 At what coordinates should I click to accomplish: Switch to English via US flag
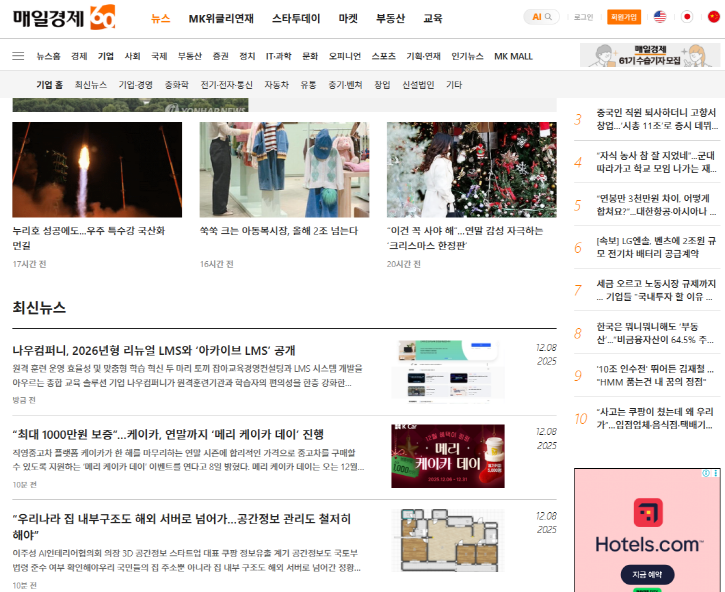pos(660,17)
